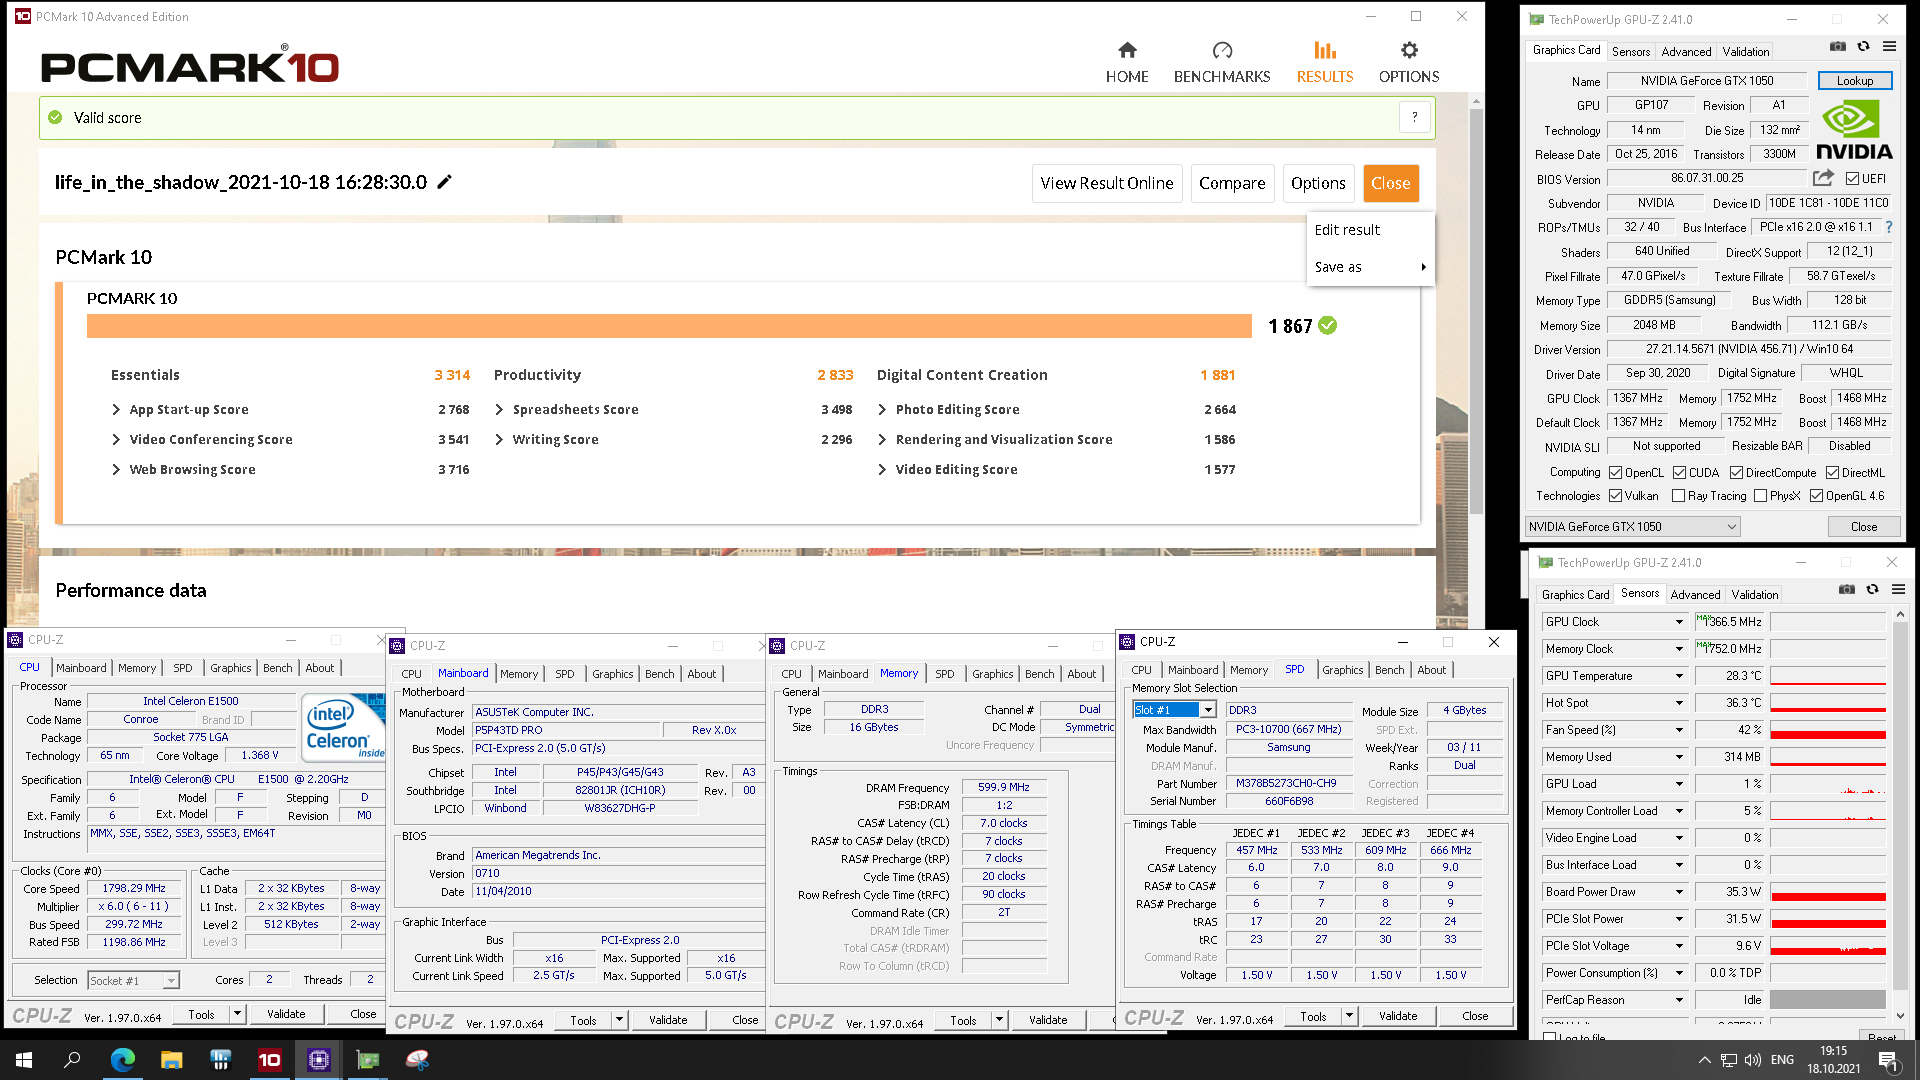
Task: Click the taskbar volume speaker icon
Action: click(1752, 1060)
